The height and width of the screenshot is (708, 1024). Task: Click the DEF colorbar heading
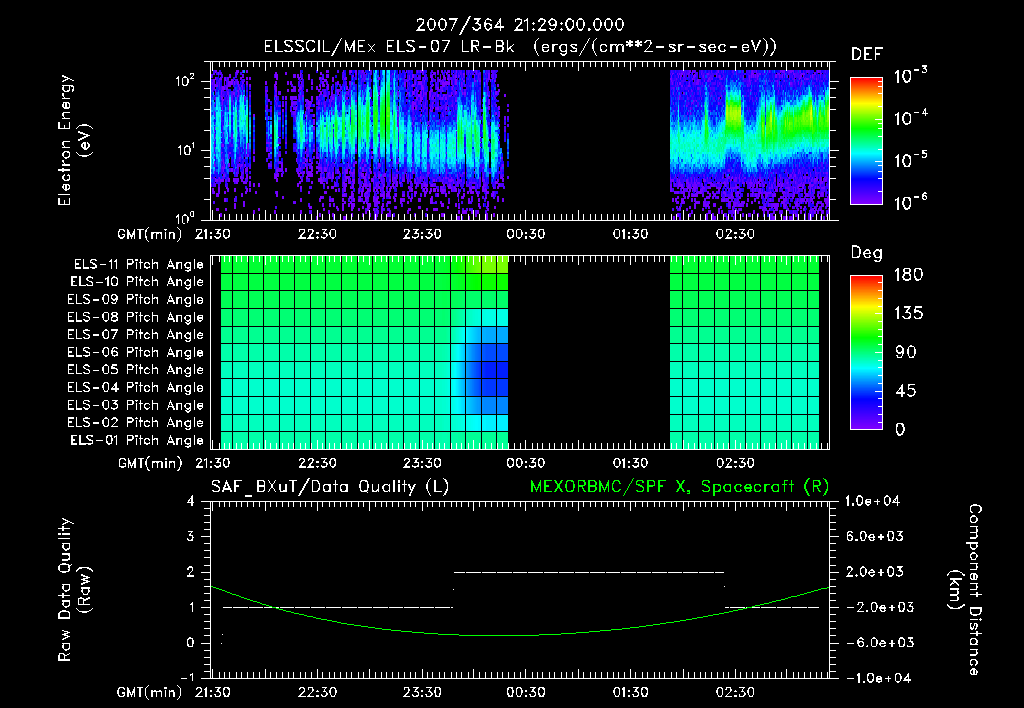[867, 55]
